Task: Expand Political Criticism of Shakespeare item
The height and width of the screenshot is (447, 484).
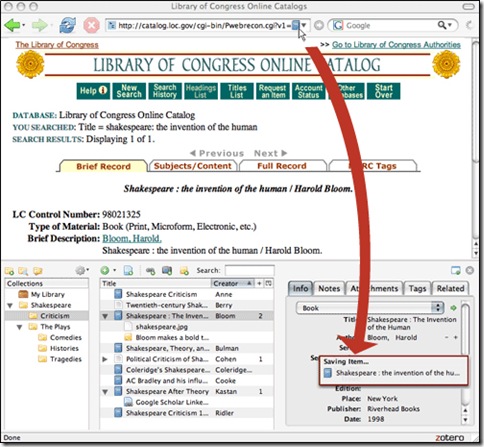Action: [x=105, y=359]
